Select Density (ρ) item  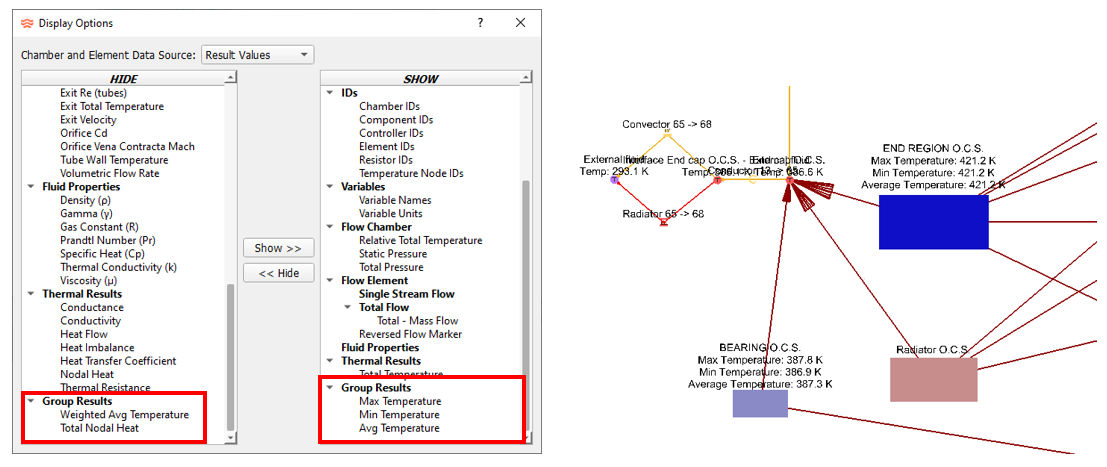click(x=85, y=200)
